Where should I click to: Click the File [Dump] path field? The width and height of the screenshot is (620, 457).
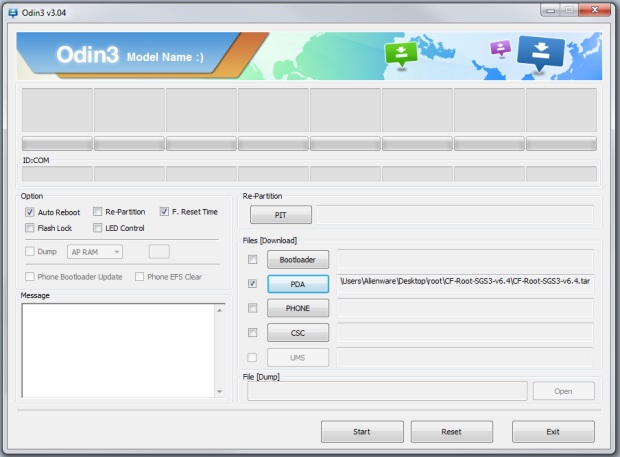click(387, 391)
